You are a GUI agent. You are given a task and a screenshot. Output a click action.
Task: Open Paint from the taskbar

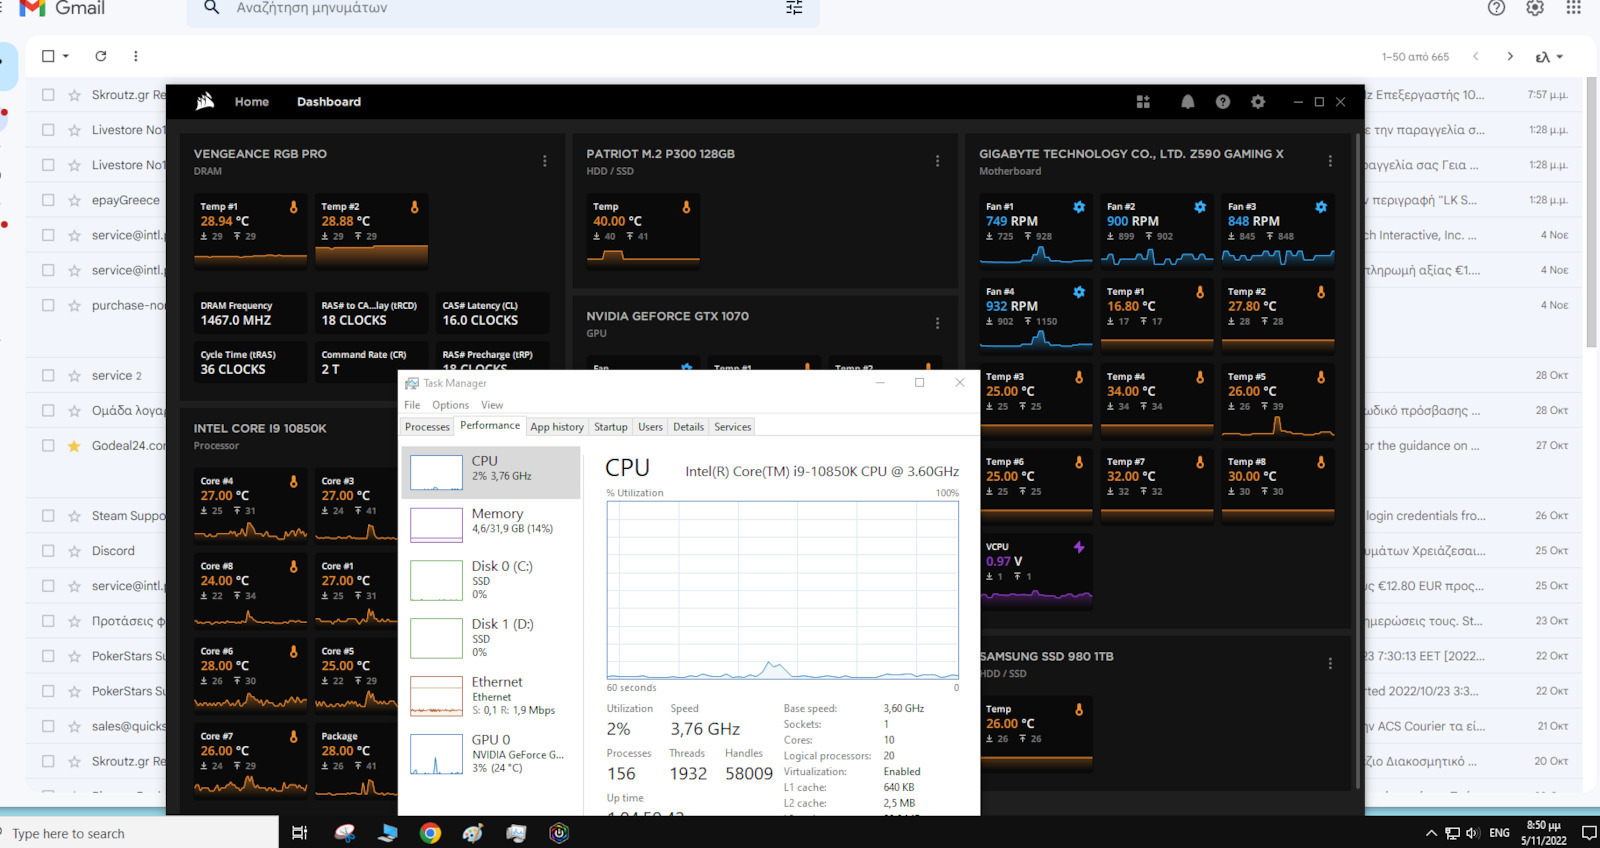pyautogui.click(x=473, y=833)
